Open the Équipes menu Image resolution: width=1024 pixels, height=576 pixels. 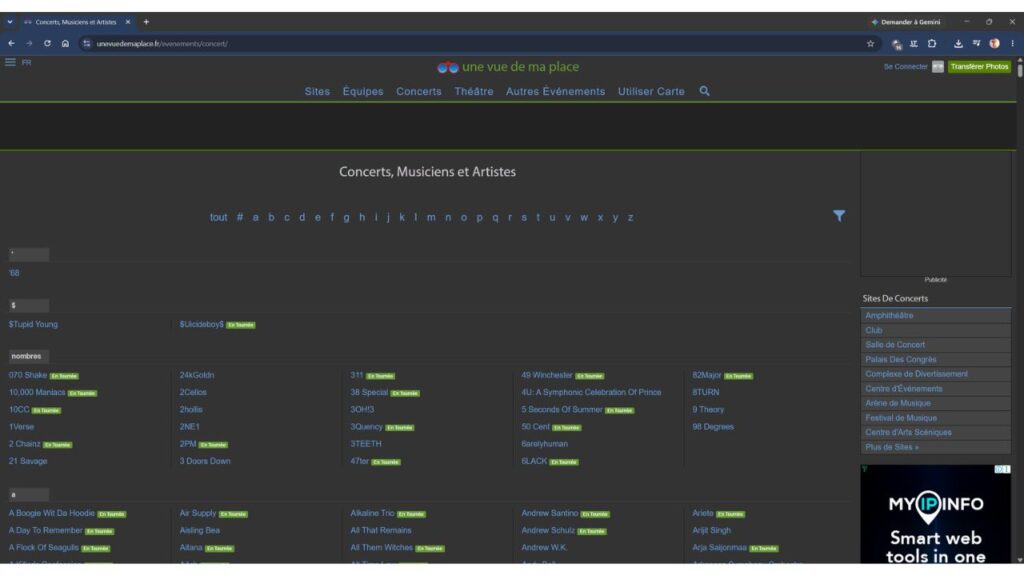363,91
